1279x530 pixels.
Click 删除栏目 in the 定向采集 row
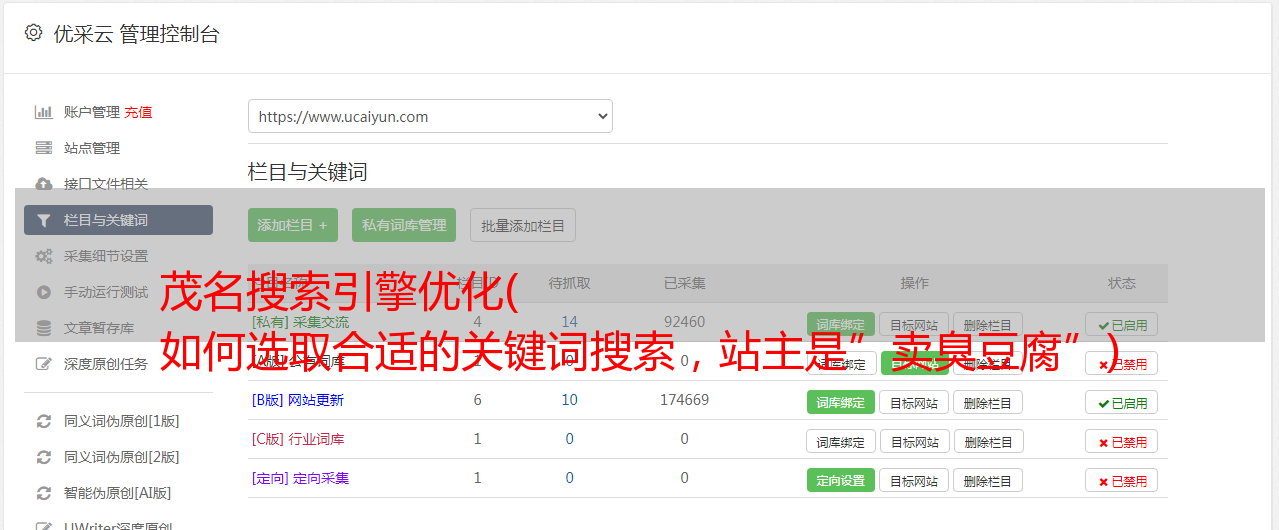[988, 480]
